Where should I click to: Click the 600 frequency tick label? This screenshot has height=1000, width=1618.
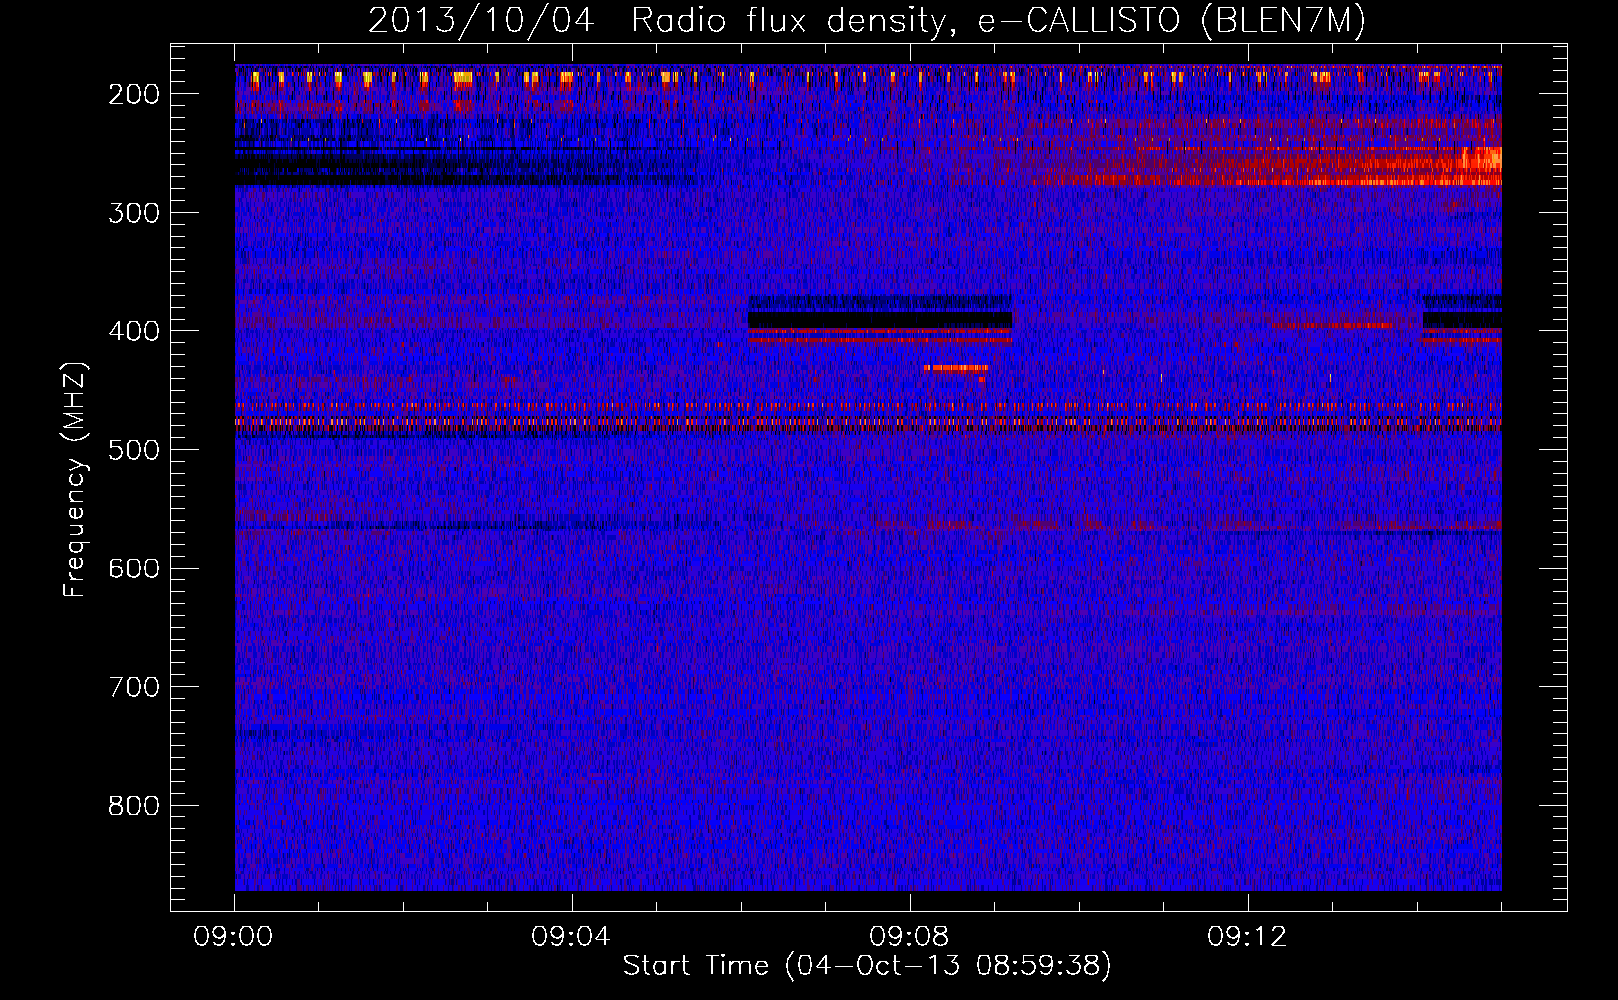[133, 568]
